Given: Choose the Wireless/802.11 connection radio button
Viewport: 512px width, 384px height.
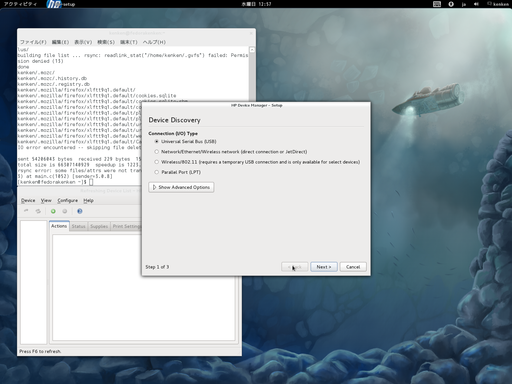Looking at the screenshot, I should coord(156,162).
